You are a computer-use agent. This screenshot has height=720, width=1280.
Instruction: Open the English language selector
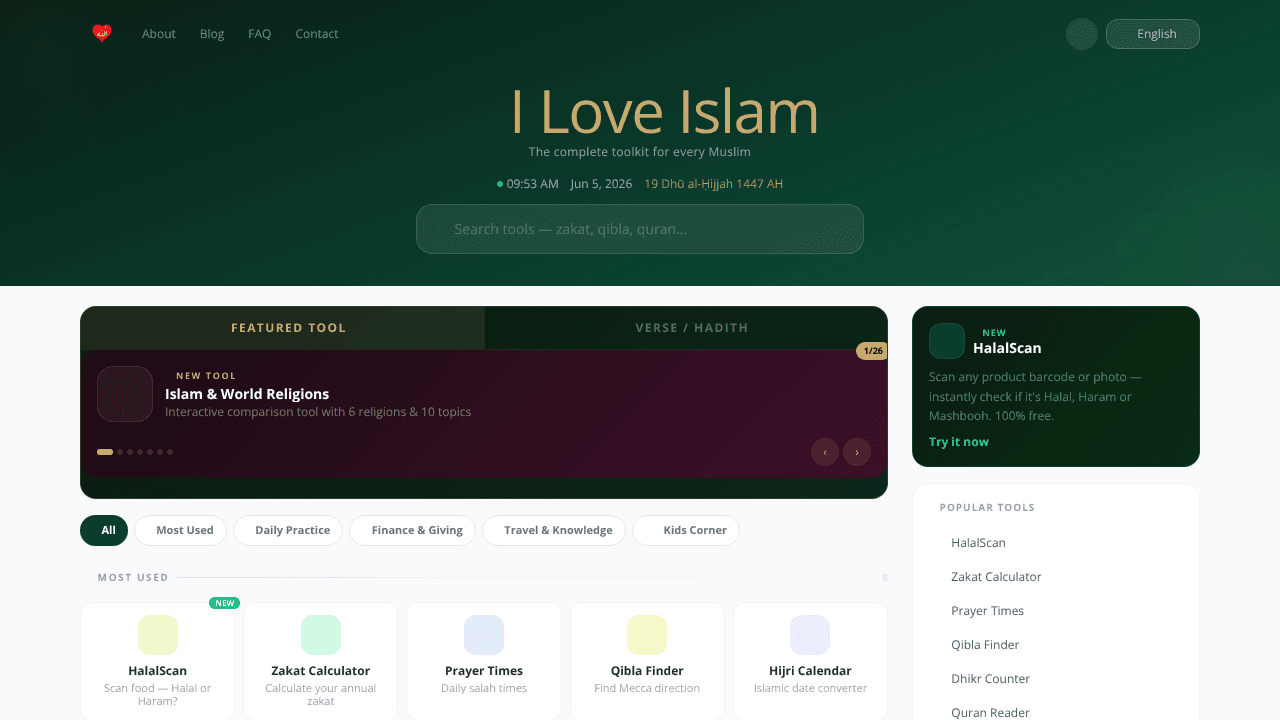click(x=1152, y=34)
